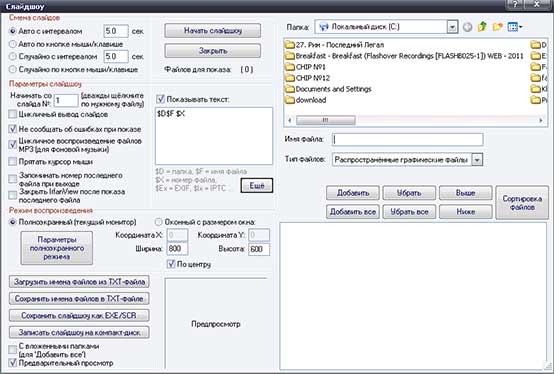Click 'Убрать все' button
The image size is (554, 374).
tap(409, 212)
